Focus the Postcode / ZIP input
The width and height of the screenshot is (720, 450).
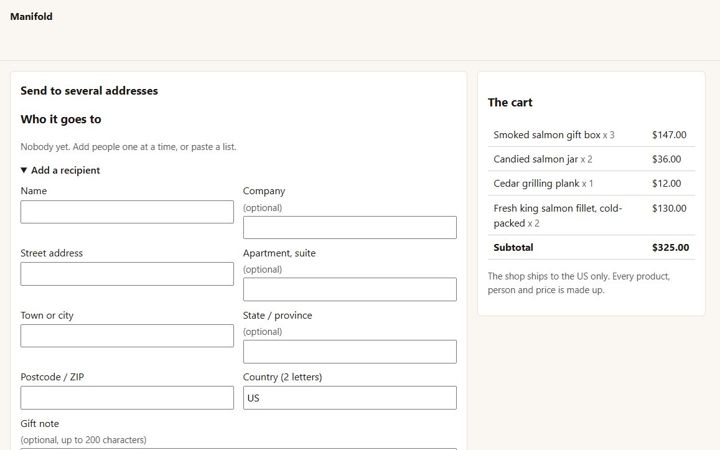[127, 398]
